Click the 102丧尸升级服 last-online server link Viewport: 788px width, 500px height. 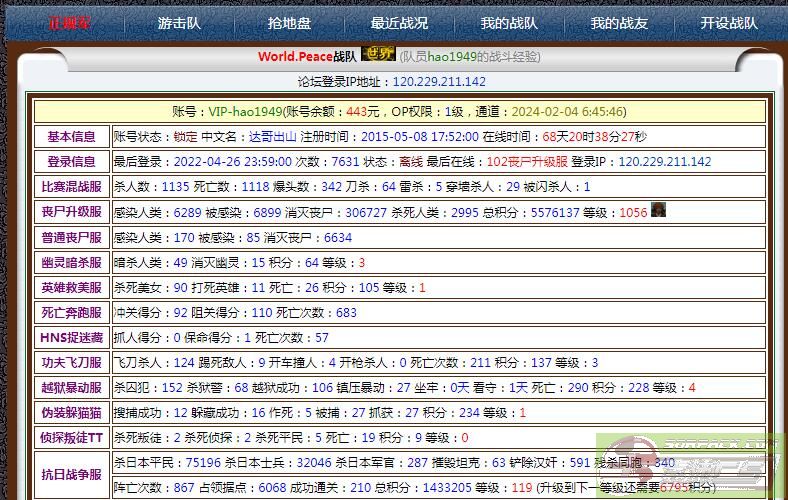(x=527, y=162)
